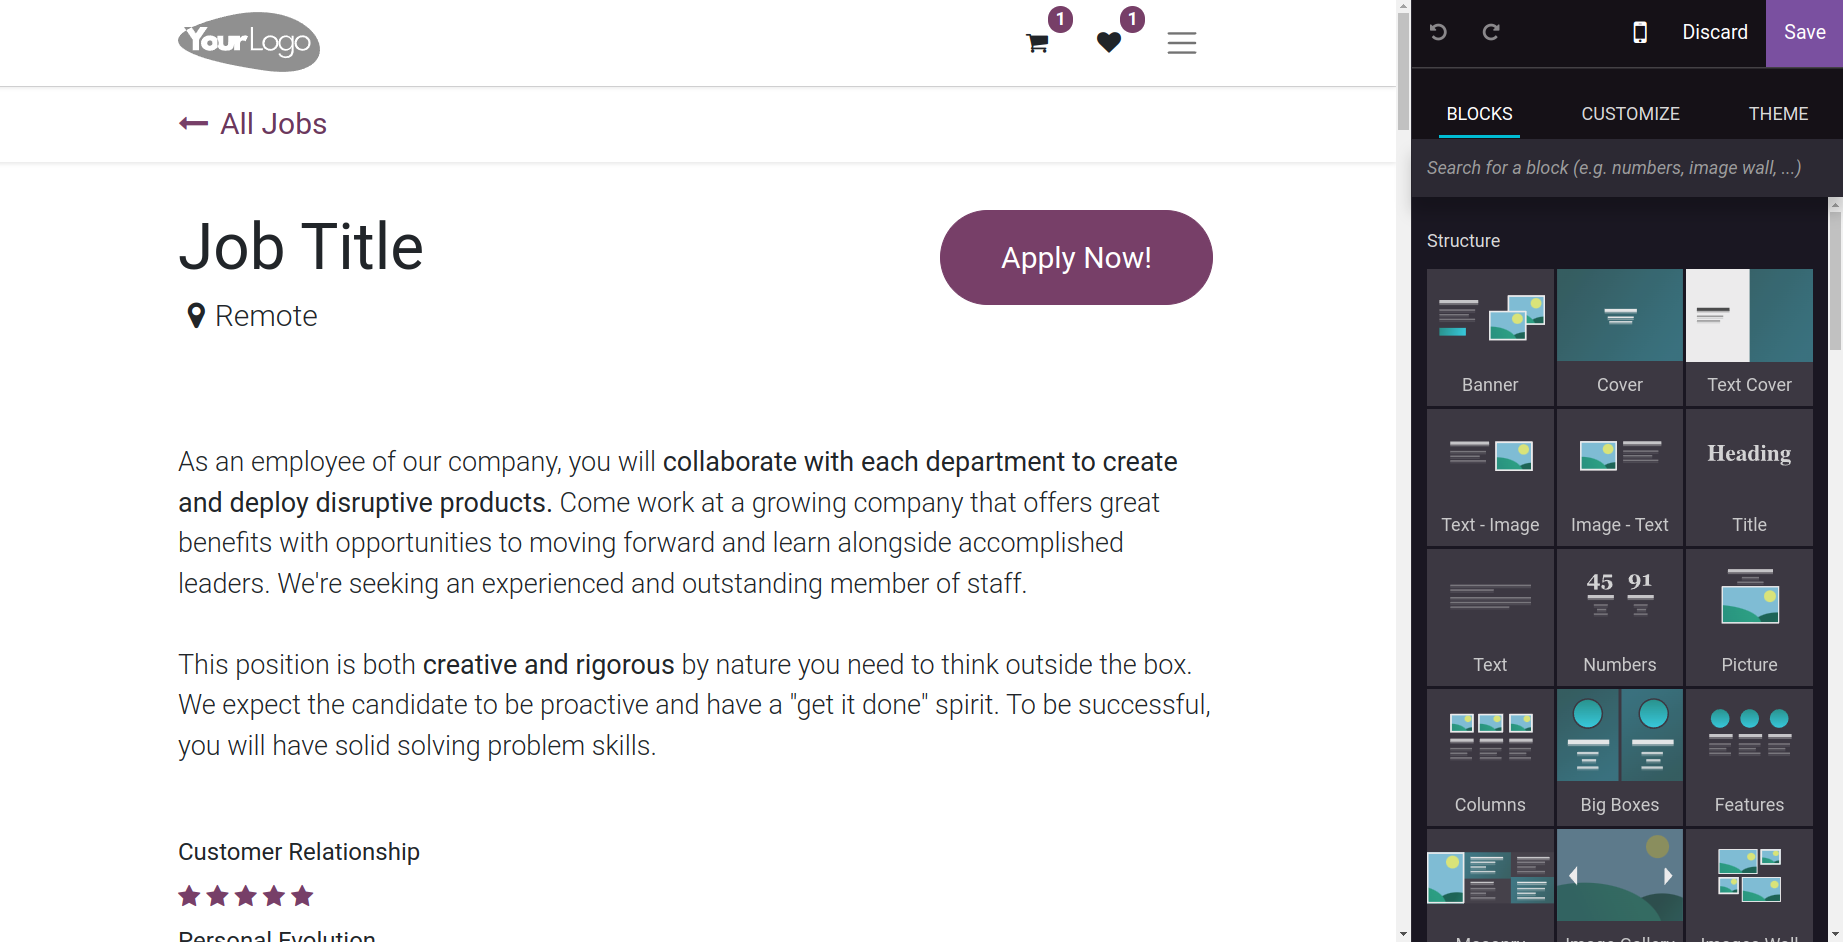This screenshot has width=1843, height=942.
Task: Discard the page edits
Action: pos(1715,32)
